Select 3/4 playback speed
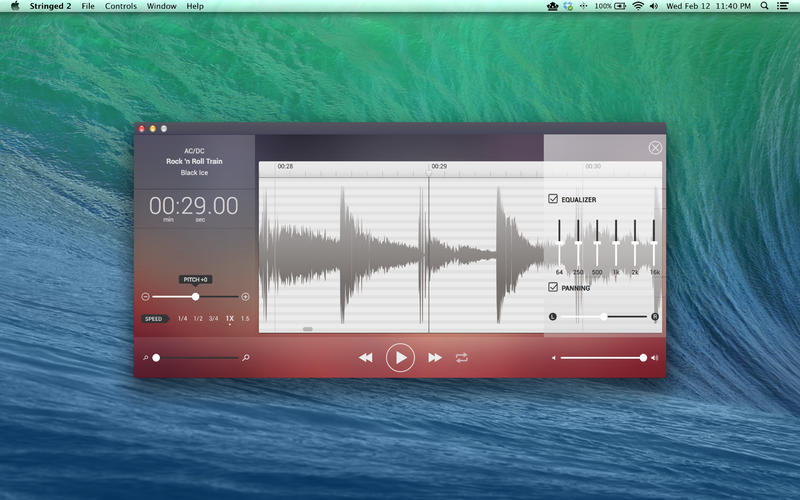 pyautogui.click(x=213, y=318)
